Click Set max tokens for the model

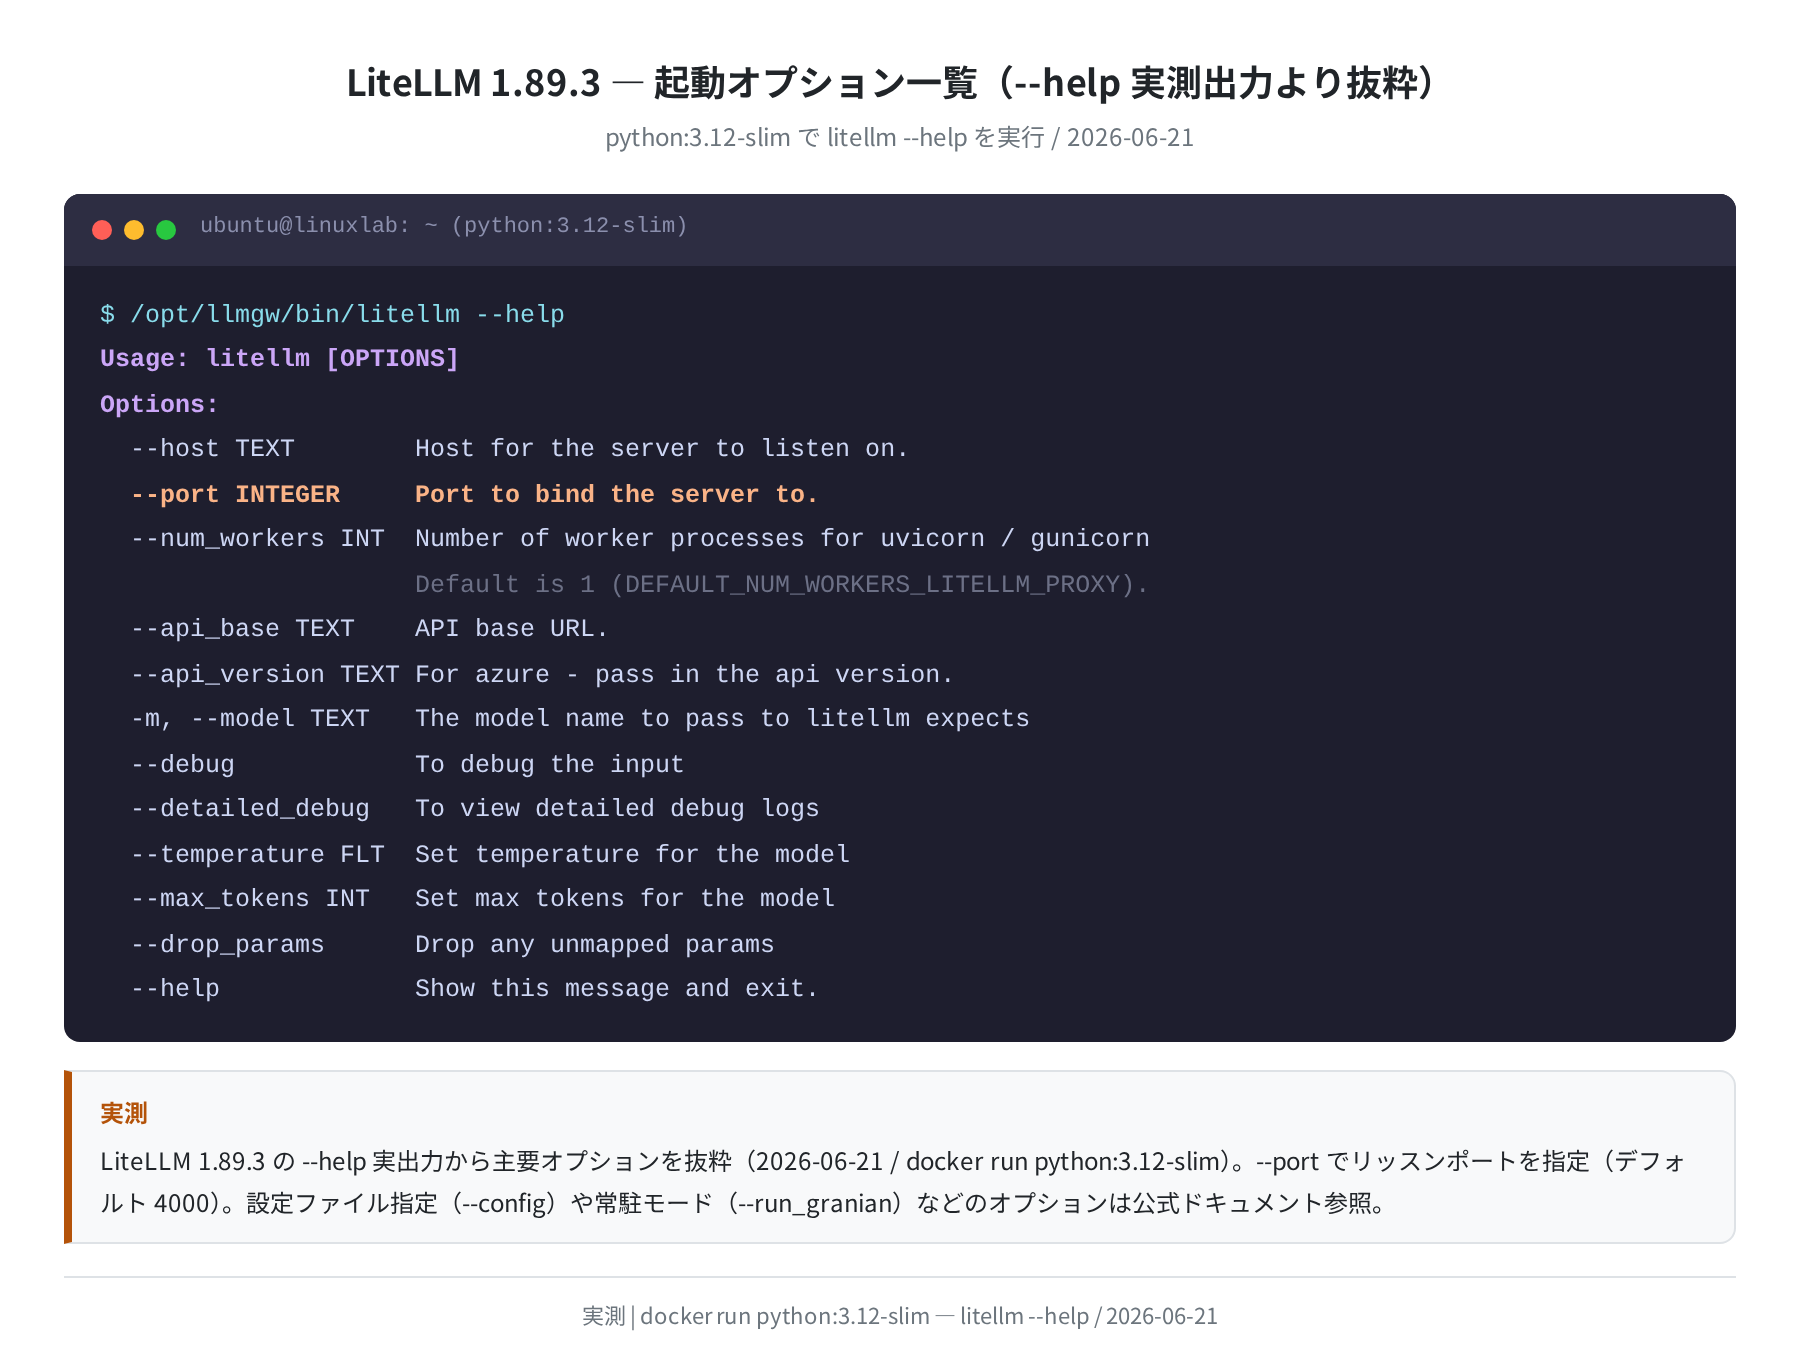(625, 899)
